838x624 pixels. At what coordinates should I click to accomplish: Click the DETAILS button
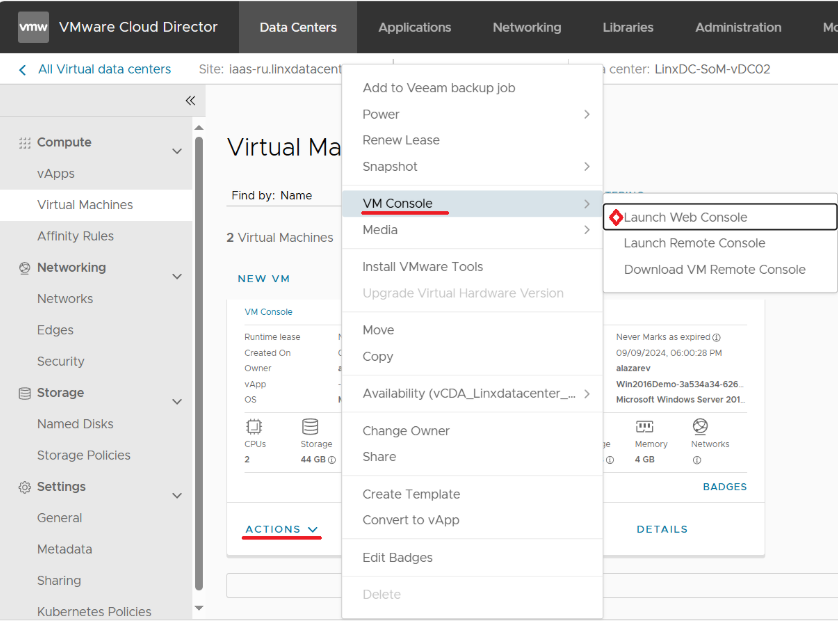click(662, 529)
